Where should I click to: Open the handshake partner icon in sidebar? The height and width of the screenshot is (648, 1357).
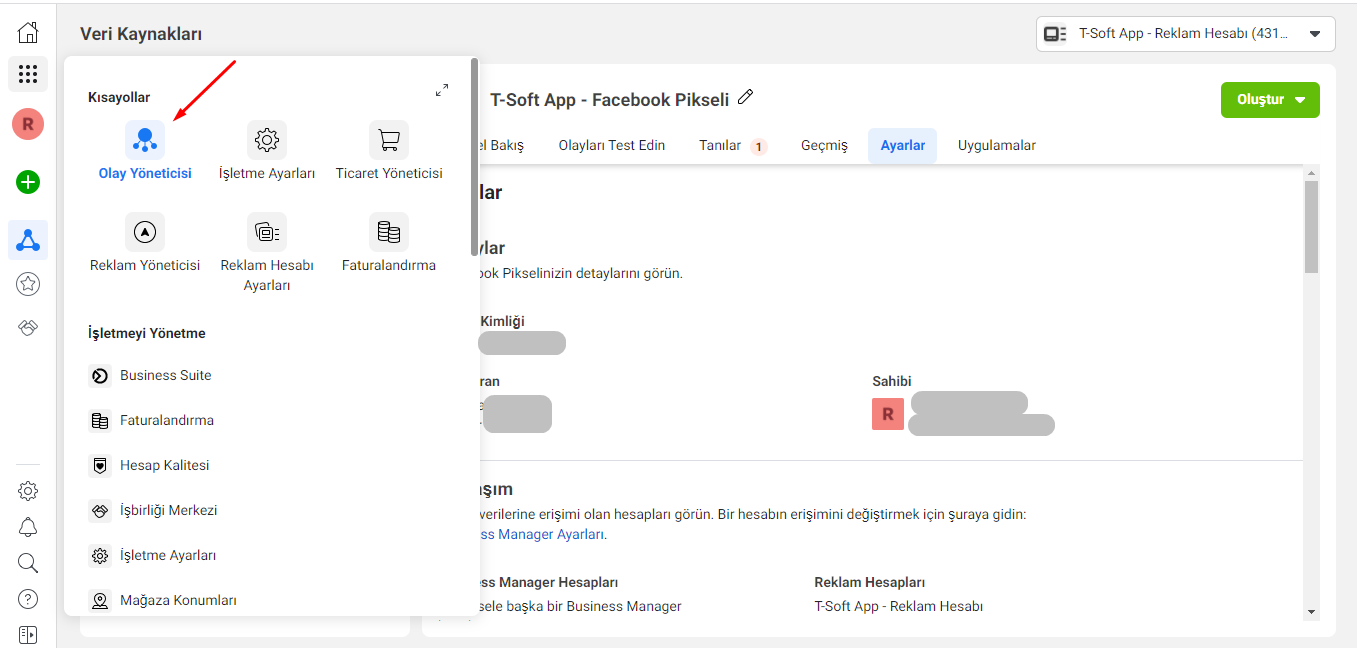coord(28,328)
